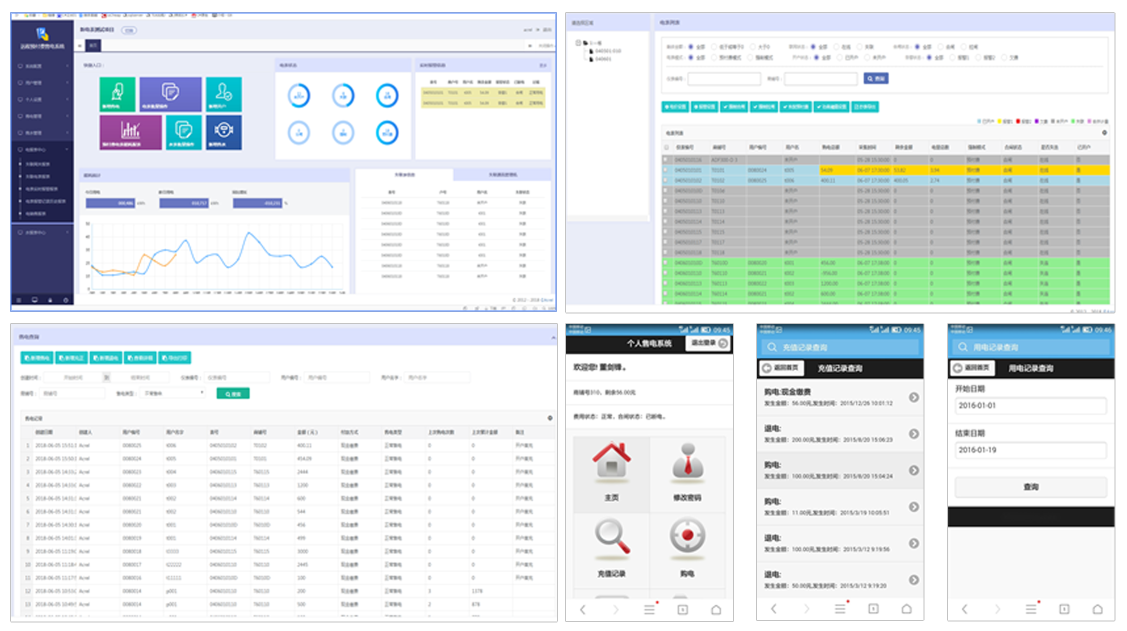
Task: Open first 购电:现金缴费 record arrow
Action: (914, 398)
